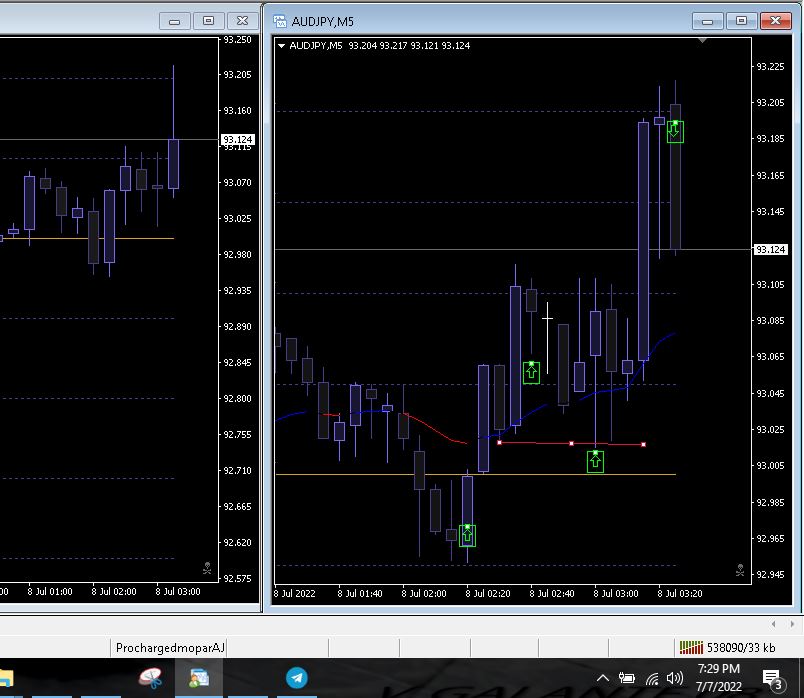This screenshot has height=698, width=804.
Task: Click the grey chart shift triangle marker
Action: point(703,41)
